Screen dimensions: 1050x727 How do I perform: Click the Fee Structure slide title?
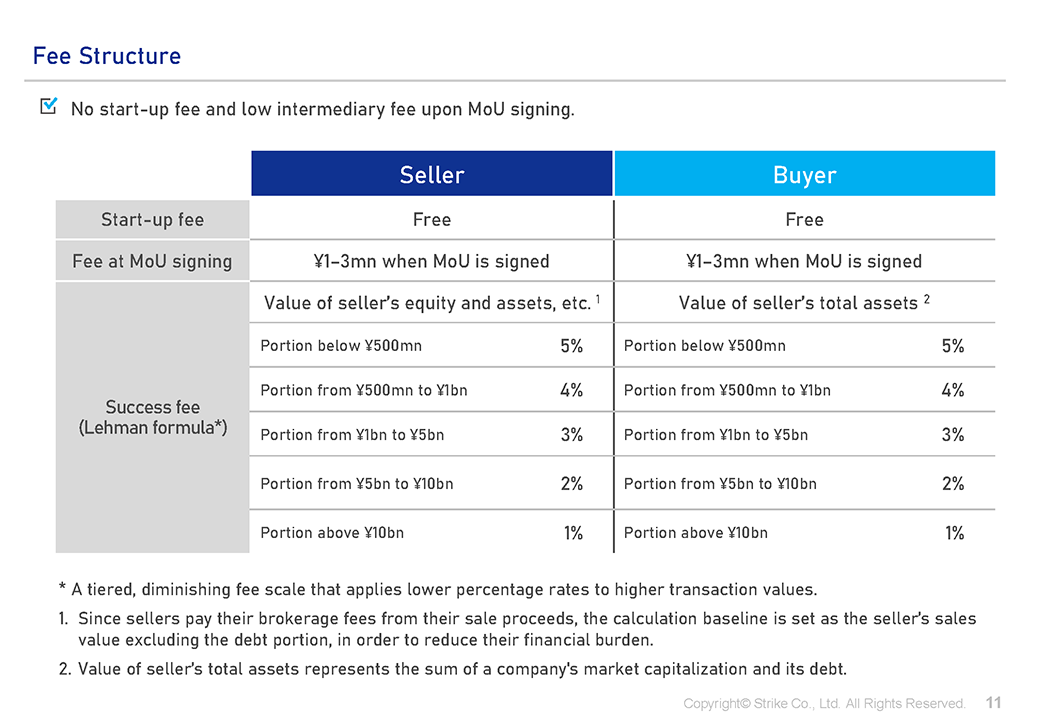(x=107, y=56)
